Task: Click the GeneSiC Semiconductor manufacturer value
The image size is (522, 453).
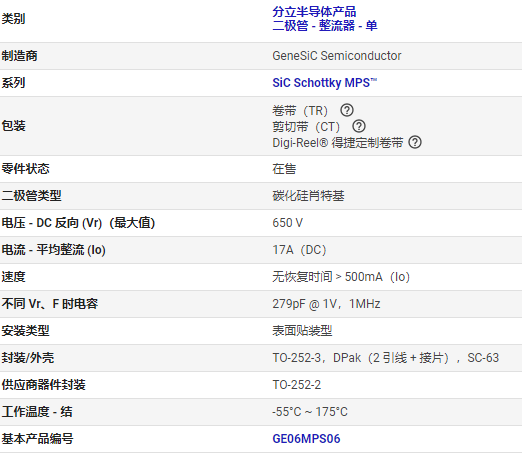Action: tap(337, 56)
